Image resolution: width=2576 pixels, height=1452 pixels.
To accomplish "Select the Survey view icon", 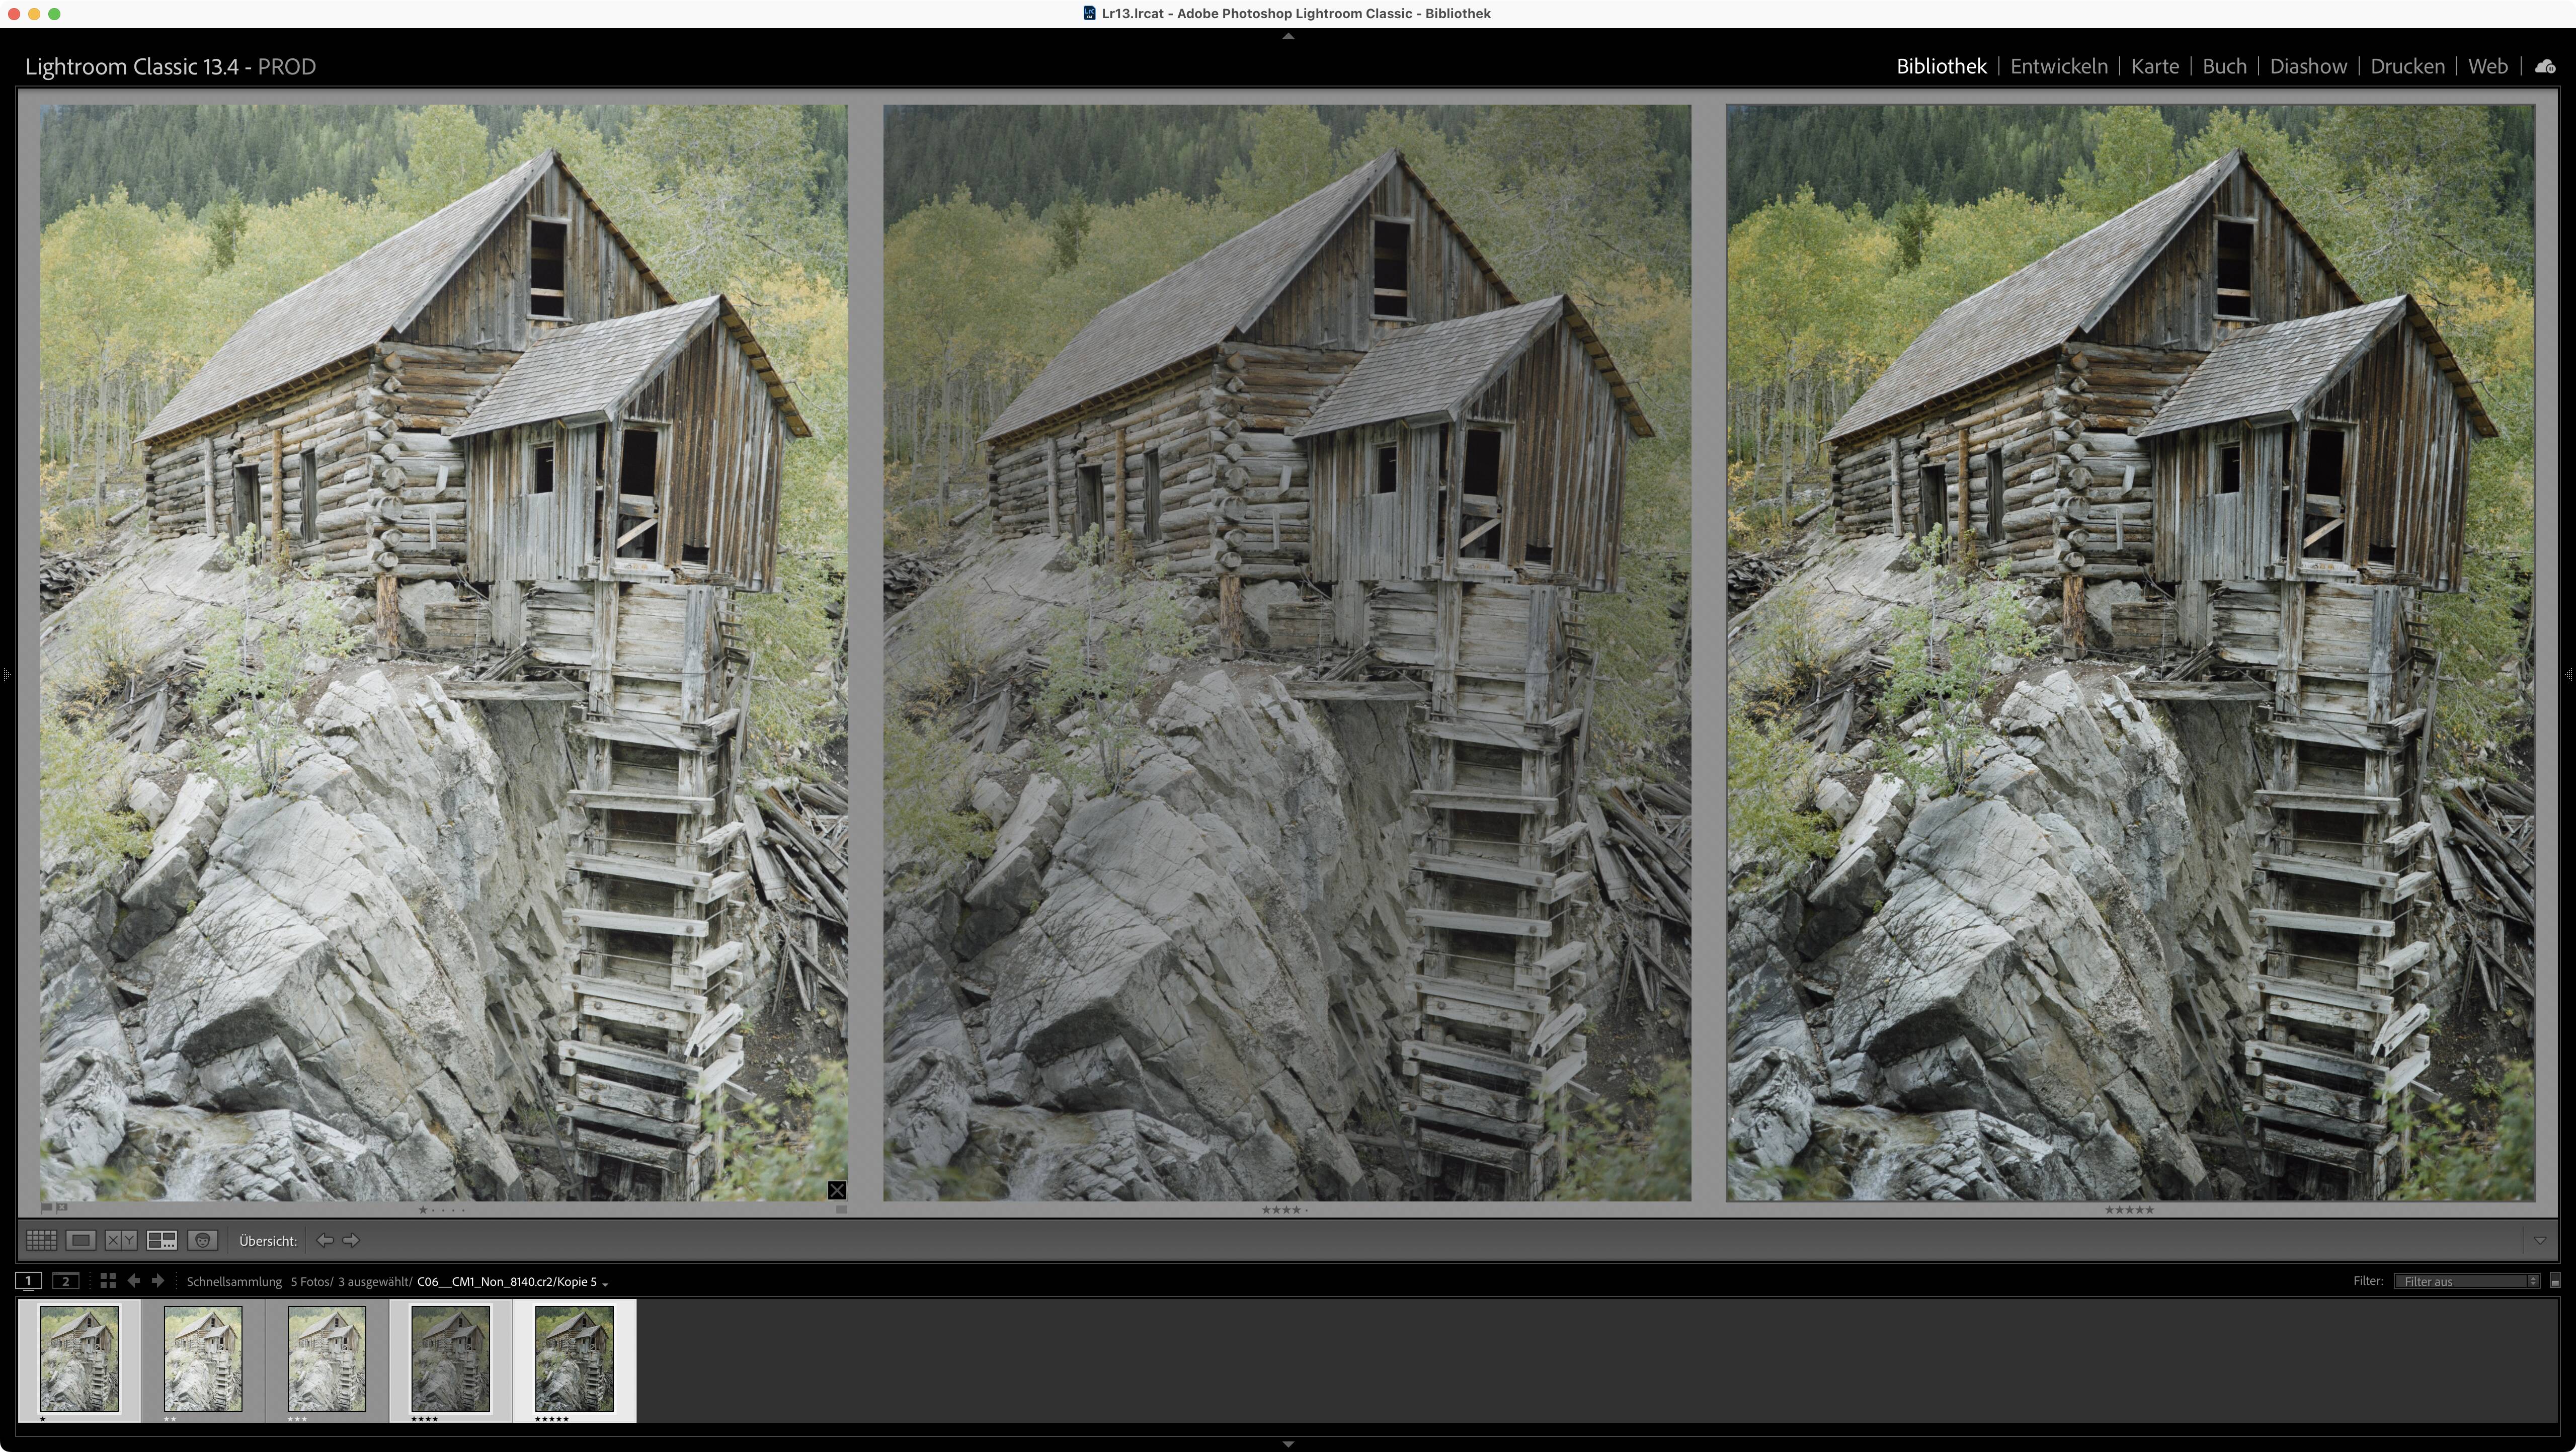I will pyautogui.click(x=162, y=1240).
